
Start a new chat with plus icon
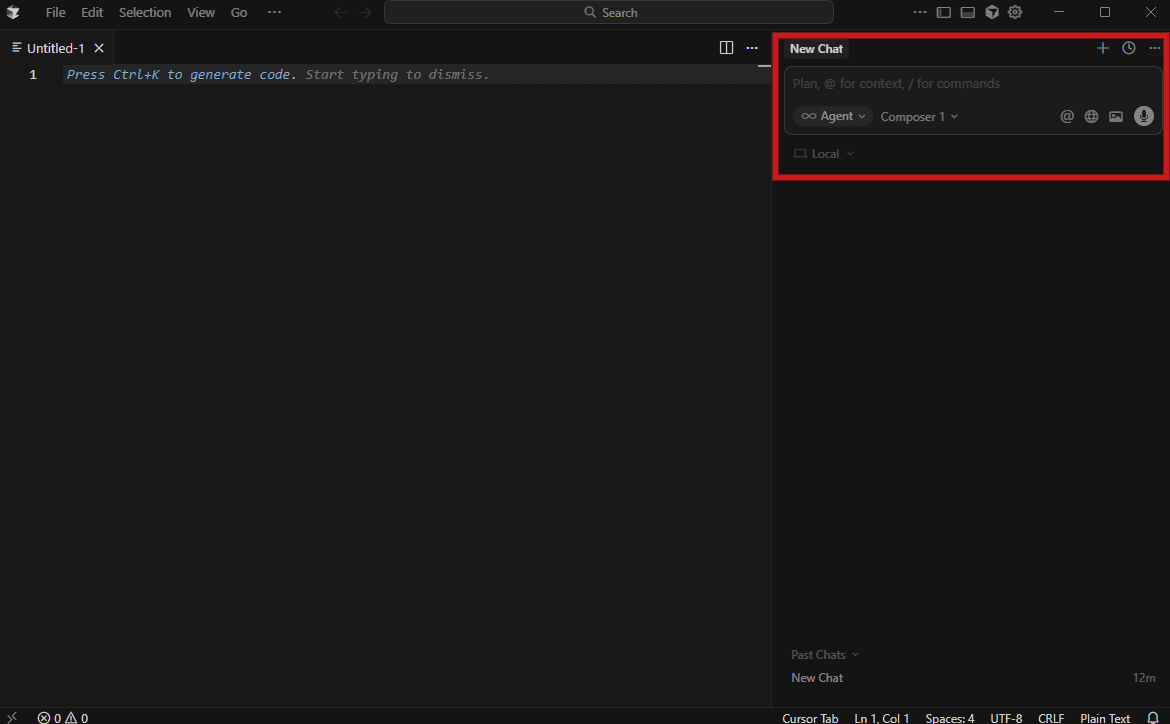tap(1103, 48)
